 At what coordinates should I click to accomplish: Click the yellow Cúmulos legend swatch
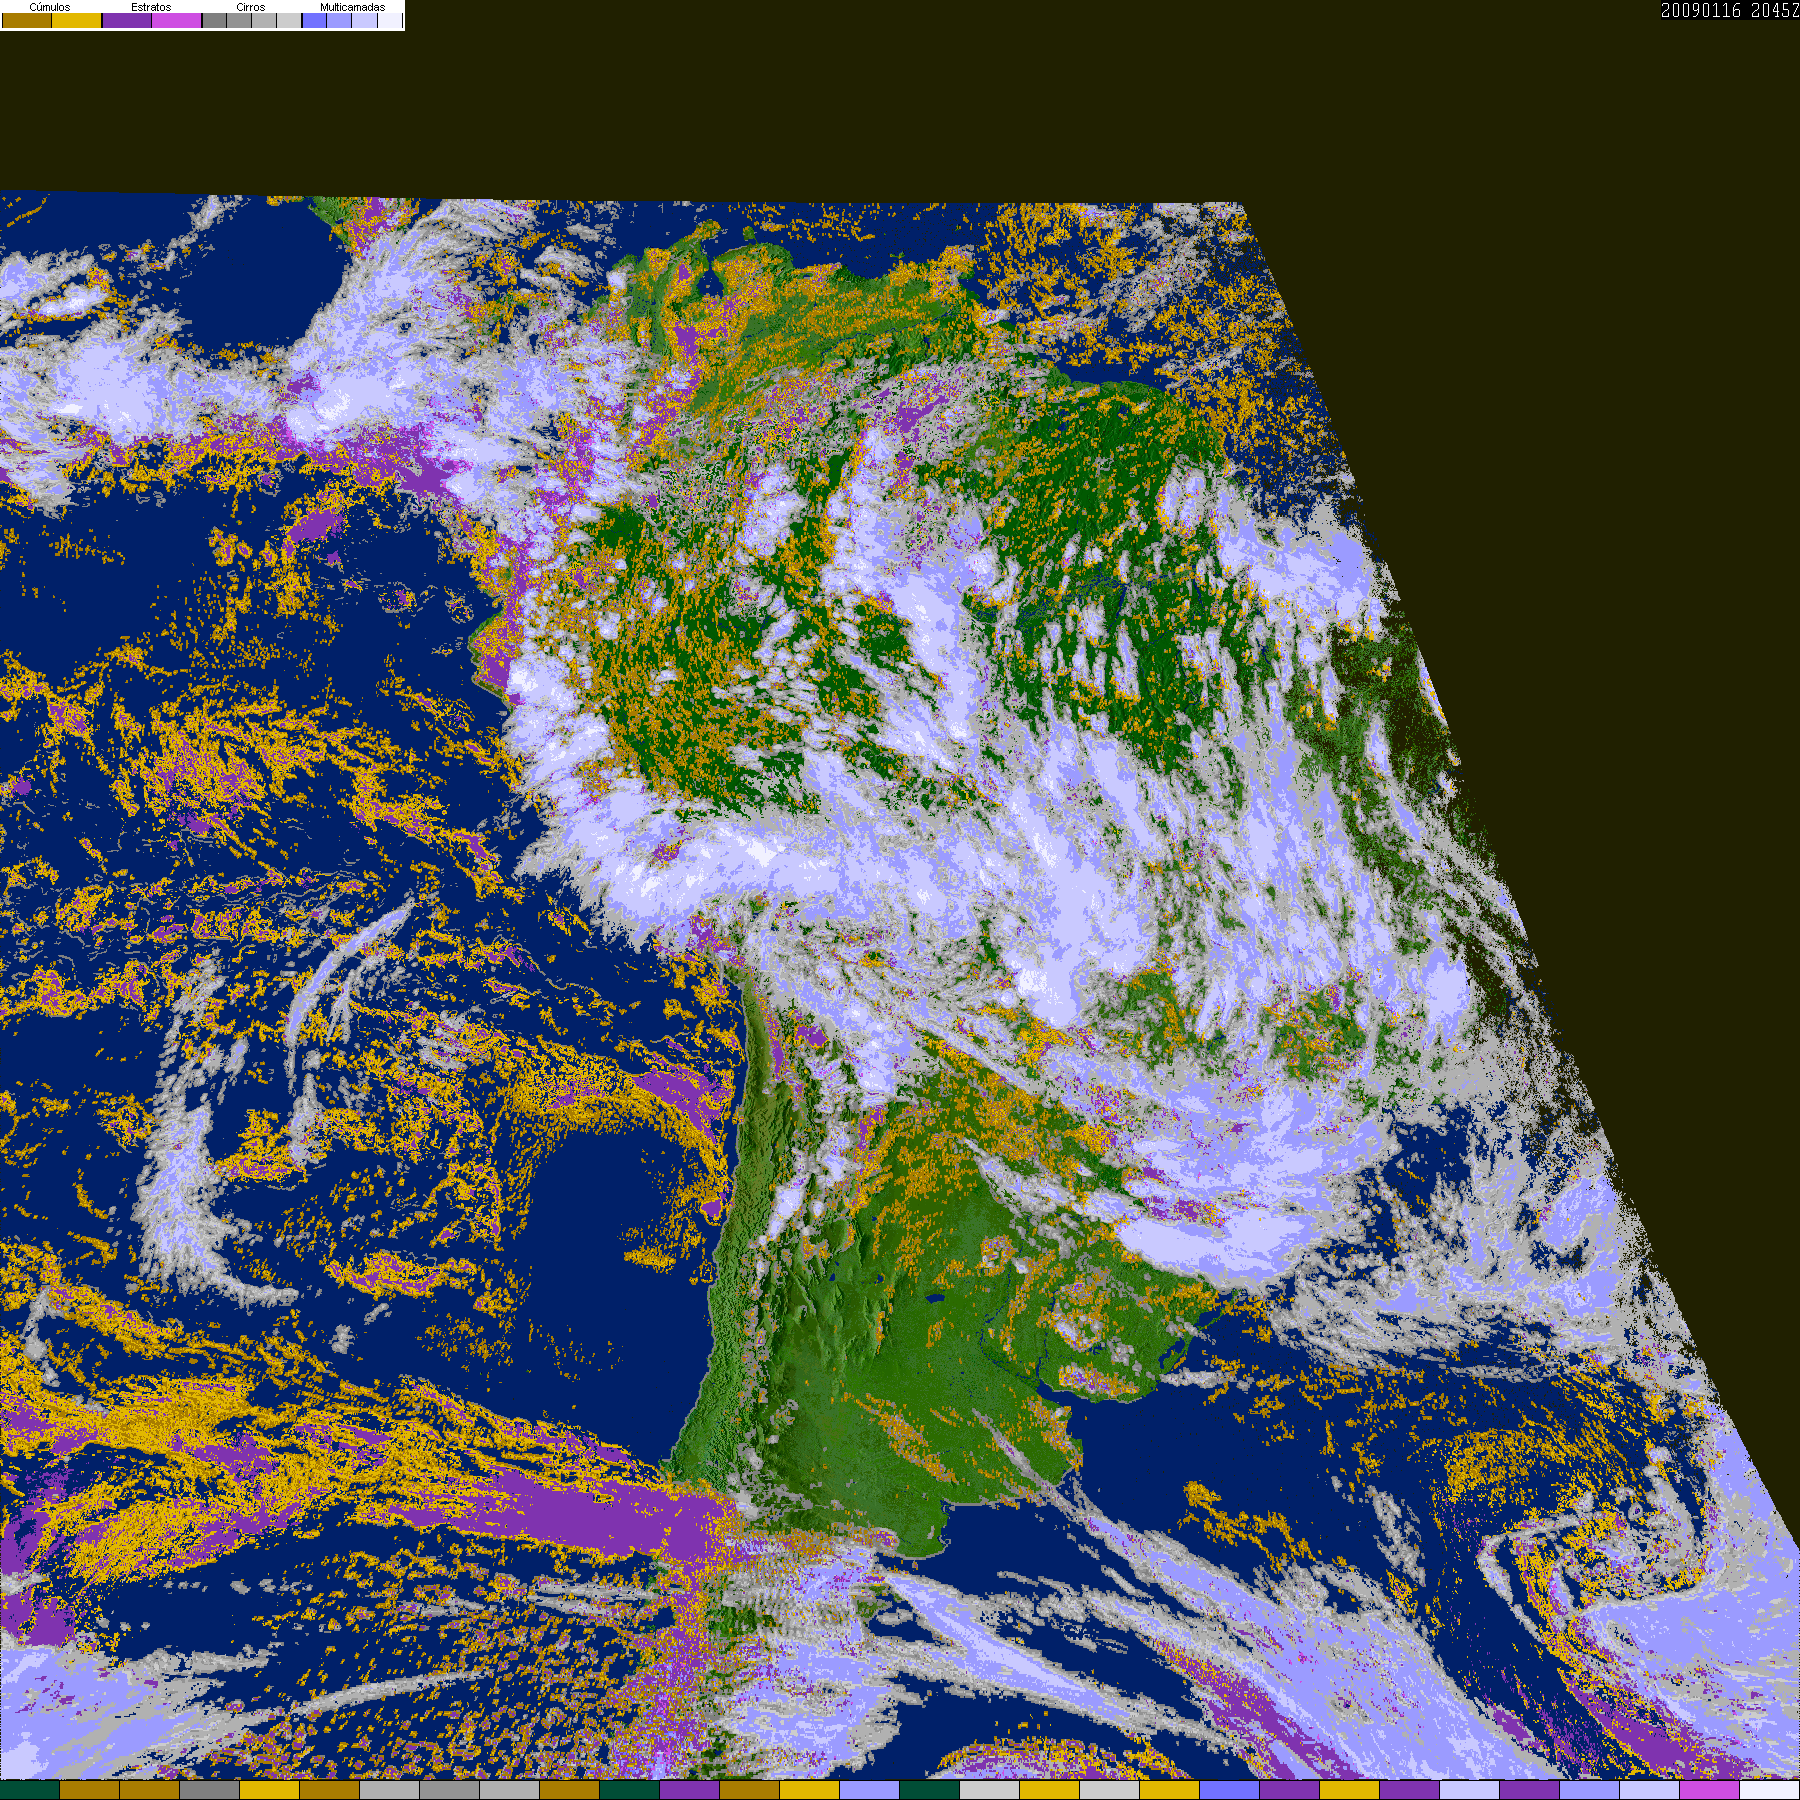click(77, 20)
